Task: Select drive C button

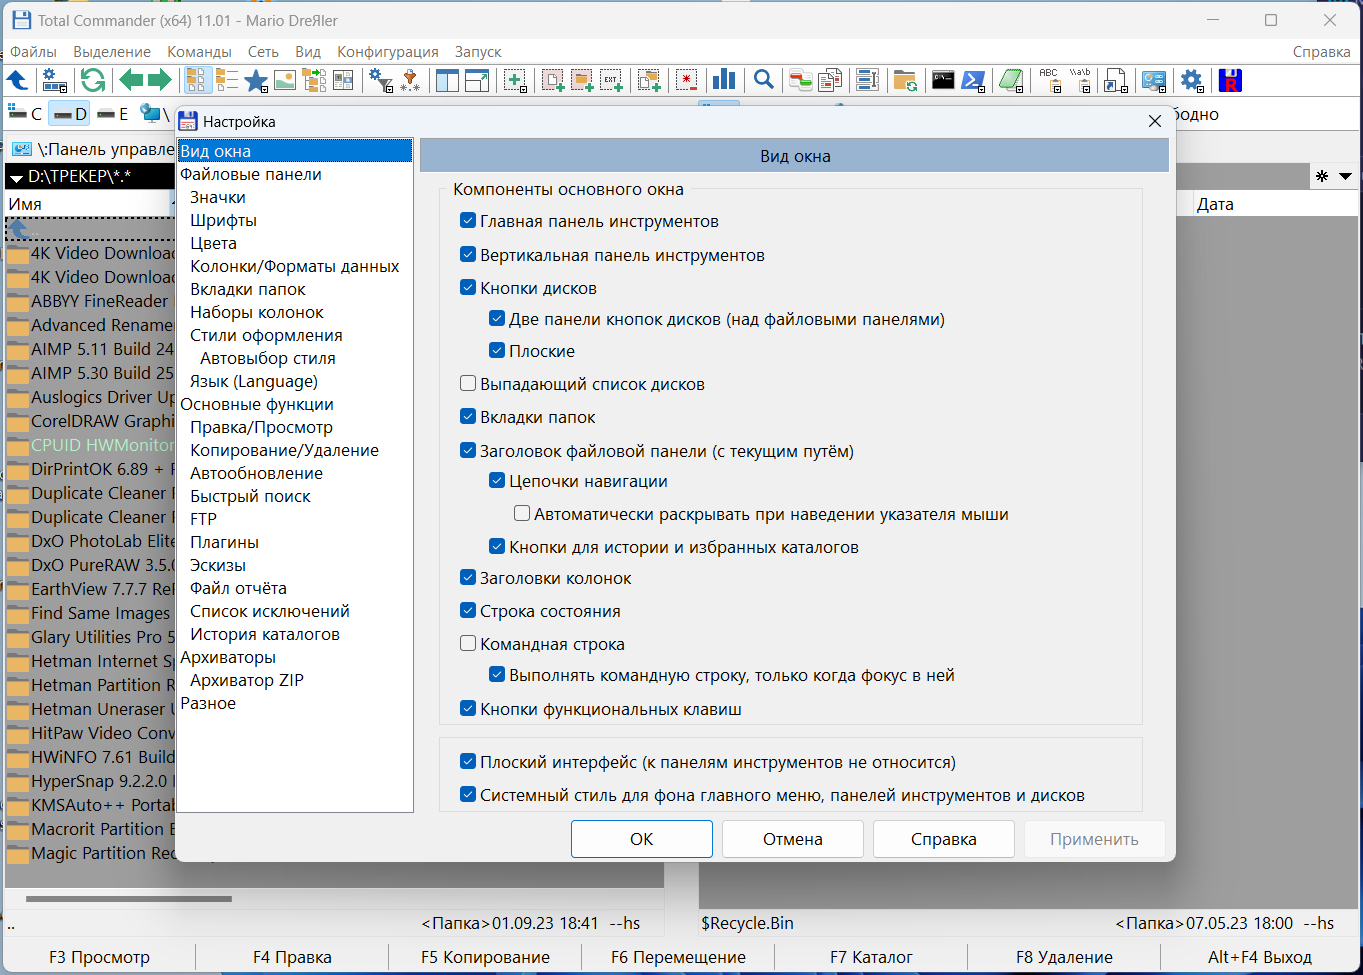Action: tap(25, 114)
